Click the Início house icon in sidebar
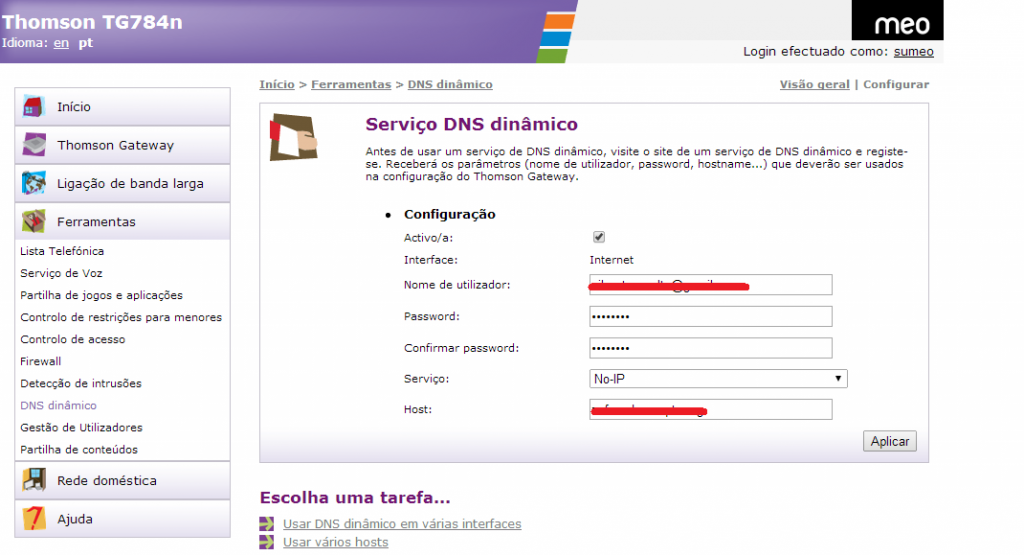 click(34, 107)
